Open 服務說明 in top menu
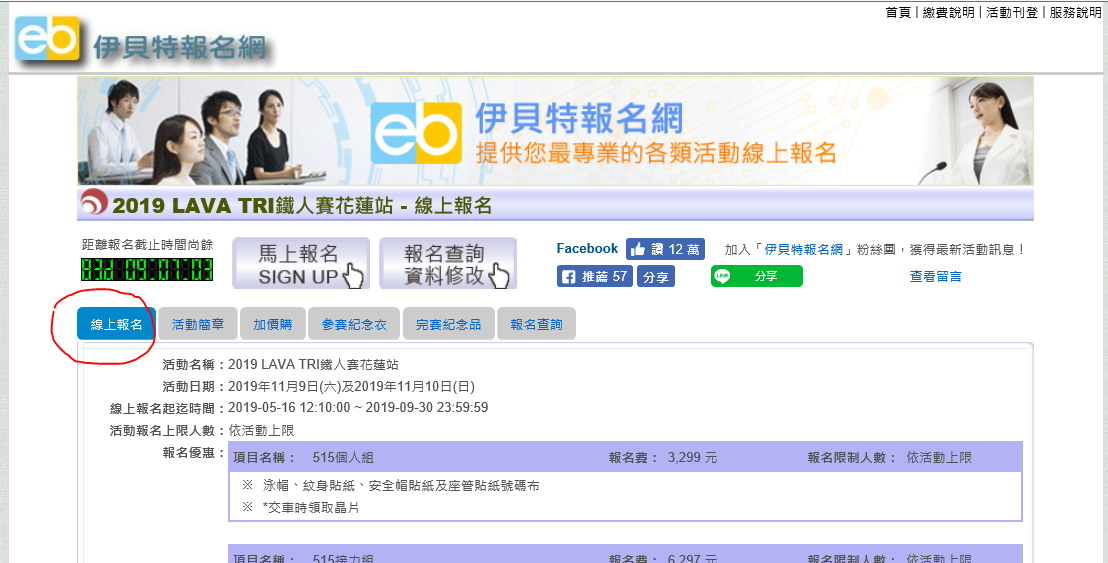This screenshot has height=563, width=1108. pyautogui.click(x=1075, y=12)
